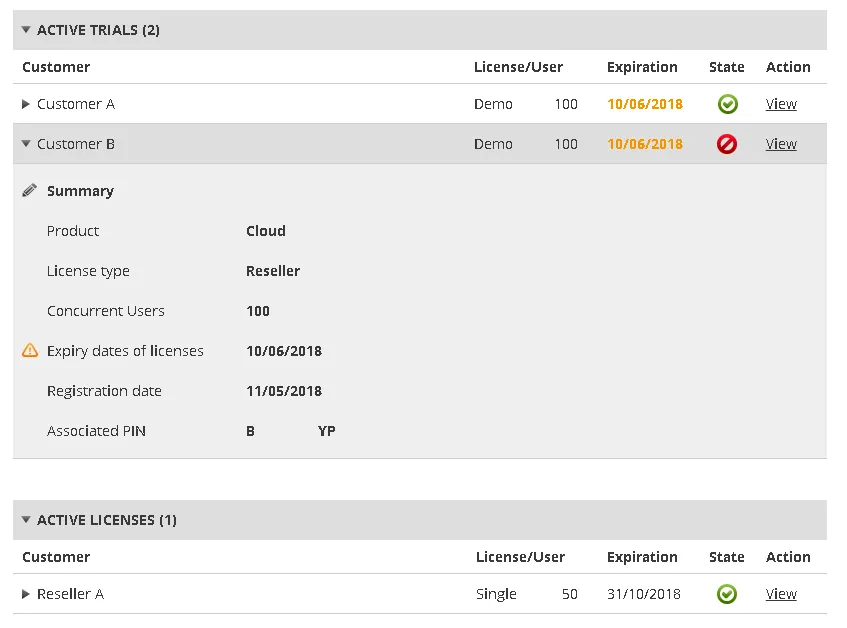Click the 31/10/2018 expiration for Reseller A
This screenshot has width=847, height=628.
(644, 594)
